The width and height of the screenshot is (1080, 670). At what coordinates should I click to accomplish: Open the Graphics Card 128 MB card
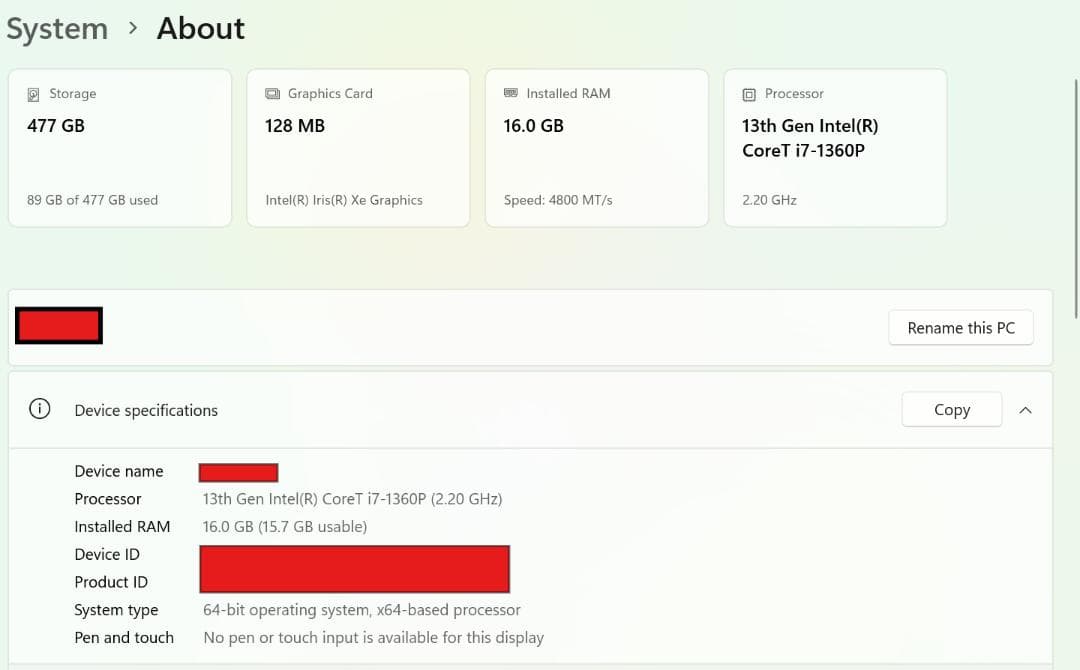pyautogui.click(x=358, y=148)
